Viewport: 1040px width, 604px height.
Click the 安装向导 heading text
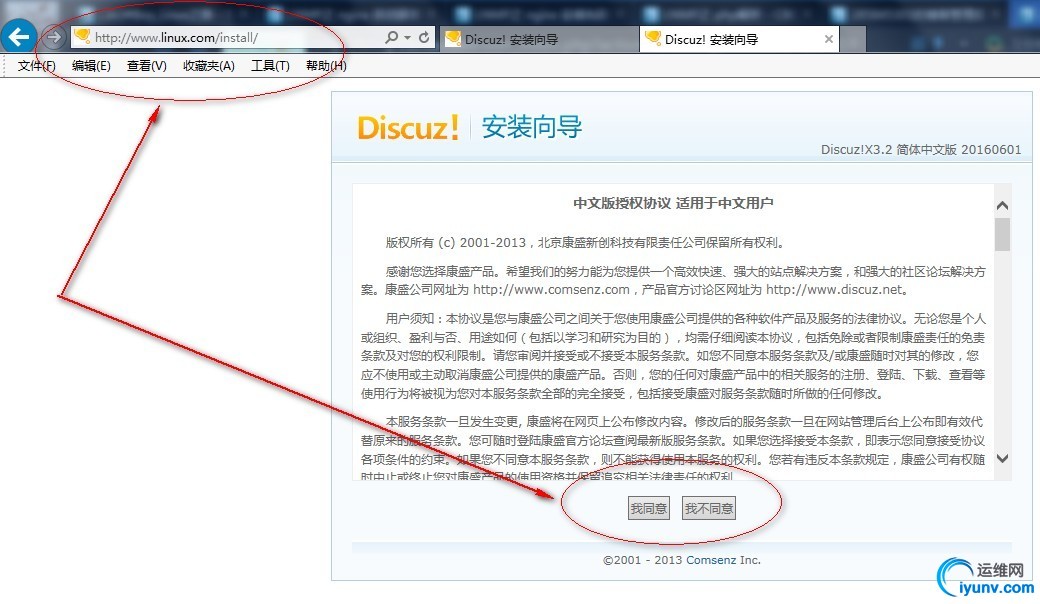point(532,127)
